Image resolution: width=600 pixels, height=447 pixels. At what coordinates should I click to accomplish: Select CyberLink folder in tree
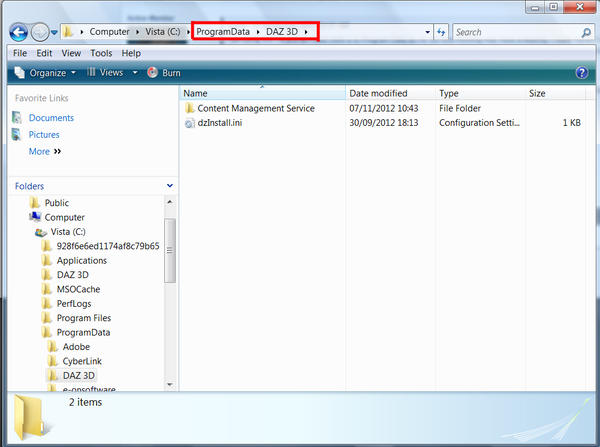click(x=82, y=361)
